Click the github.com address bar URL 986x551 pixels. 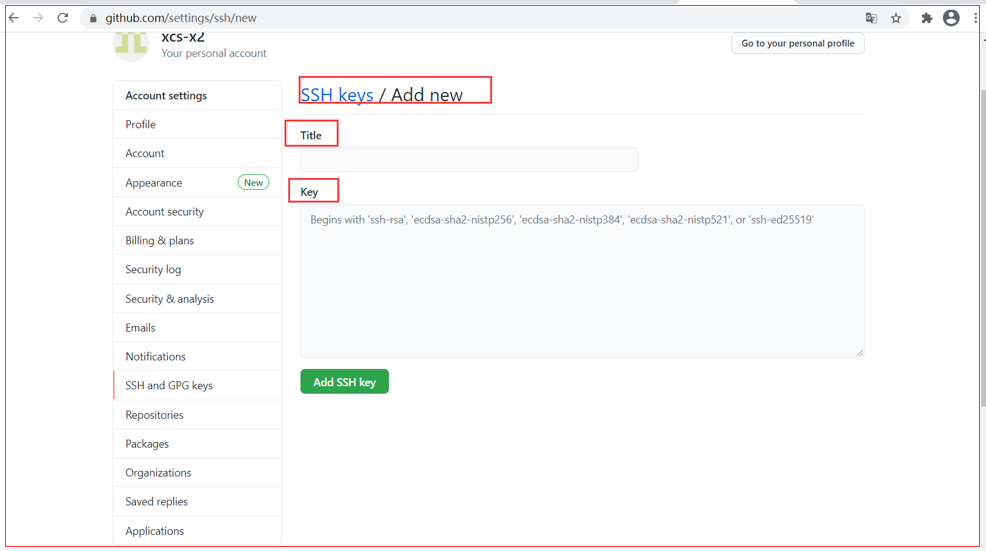[x=181, y=18]
